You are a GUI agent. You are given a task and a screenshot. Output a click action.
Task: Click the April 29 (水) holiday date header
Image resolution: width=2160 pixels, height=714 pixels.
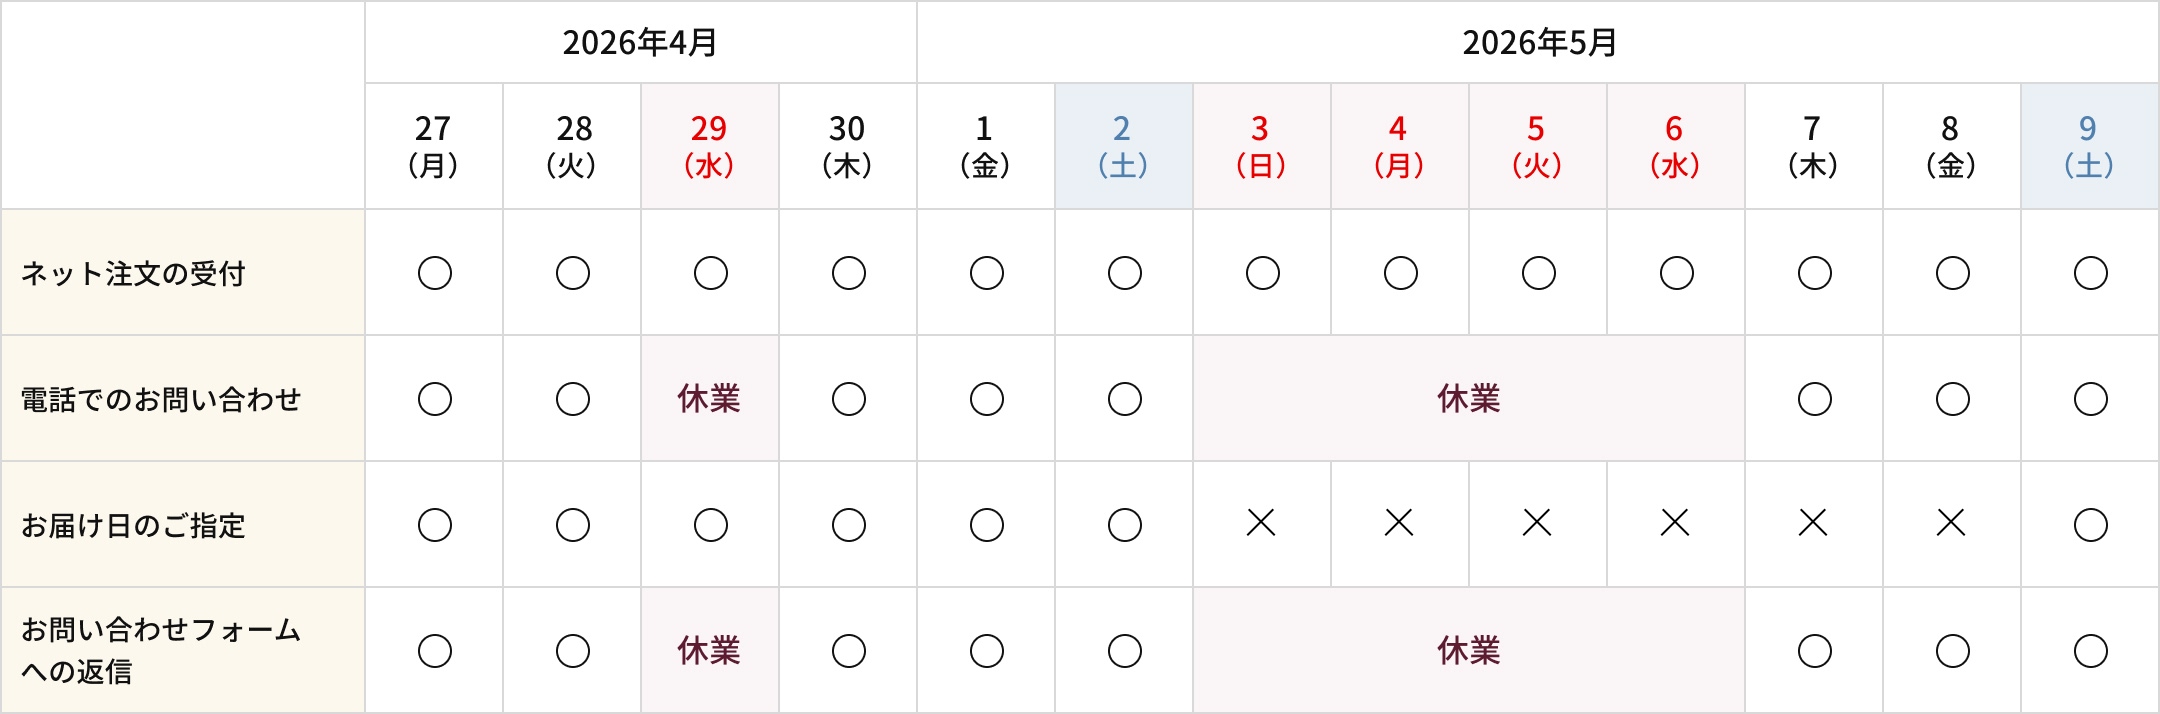709,146
